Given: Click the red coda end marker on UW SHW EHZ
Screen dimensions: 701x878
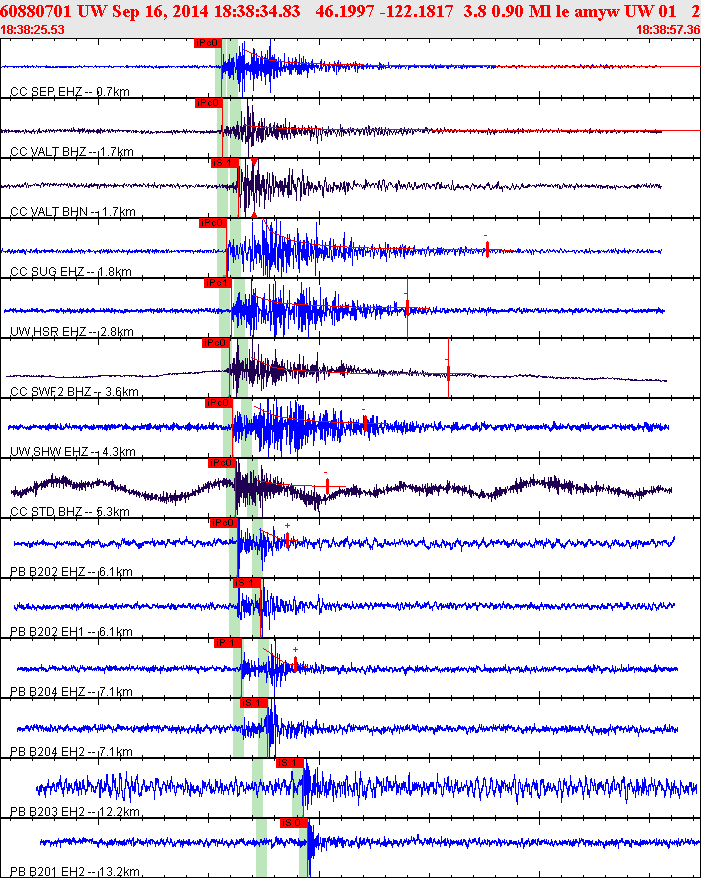Looking at the screenshot, I should [x=364, y=423].
